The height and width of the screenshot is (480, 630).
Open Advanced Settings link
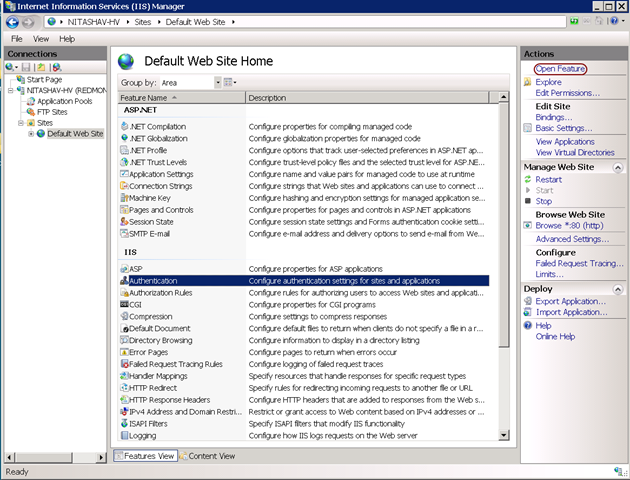pos(572,239)
